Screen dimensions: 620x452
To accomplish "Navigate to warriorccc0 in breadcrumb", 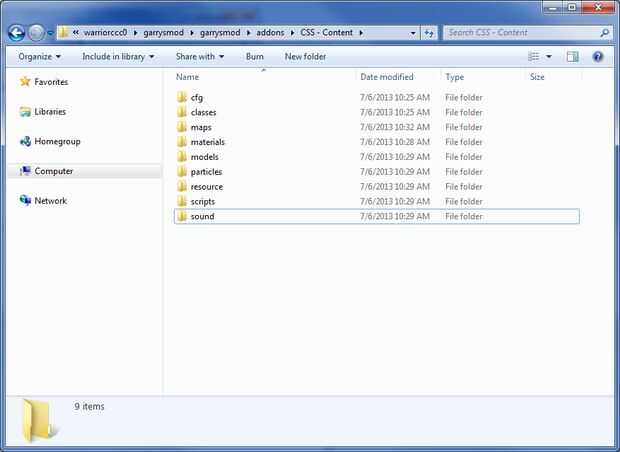I will 105,32.
